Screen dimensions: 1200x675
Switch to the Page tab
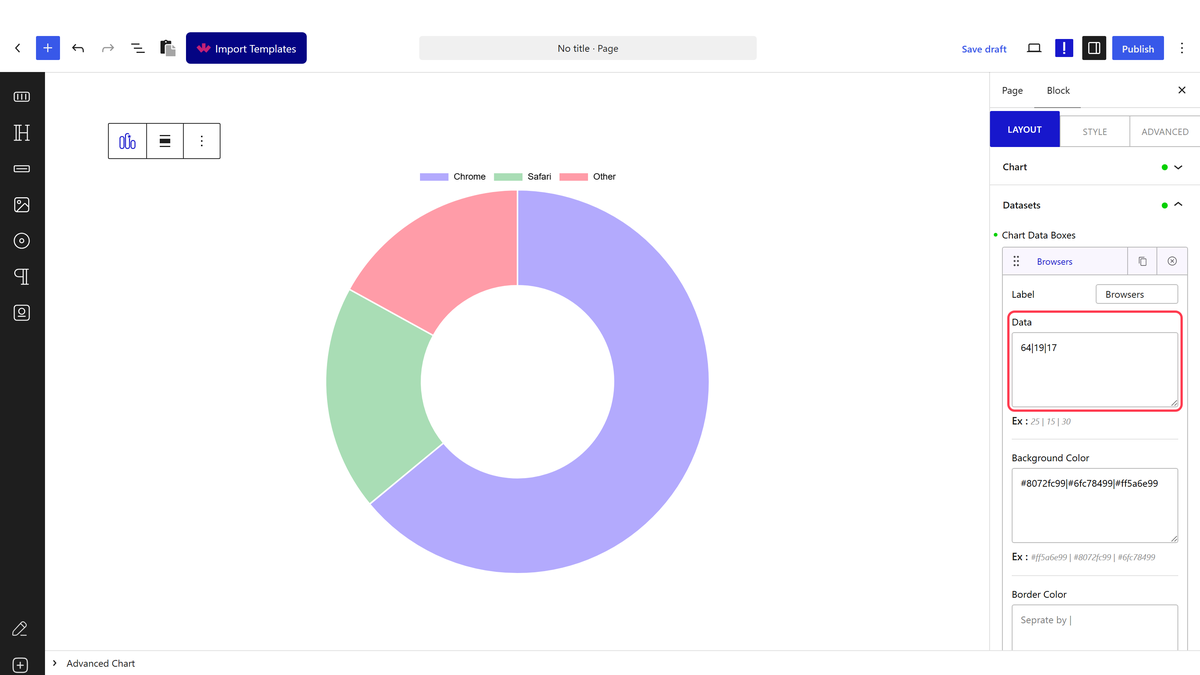pos(1012,90)
